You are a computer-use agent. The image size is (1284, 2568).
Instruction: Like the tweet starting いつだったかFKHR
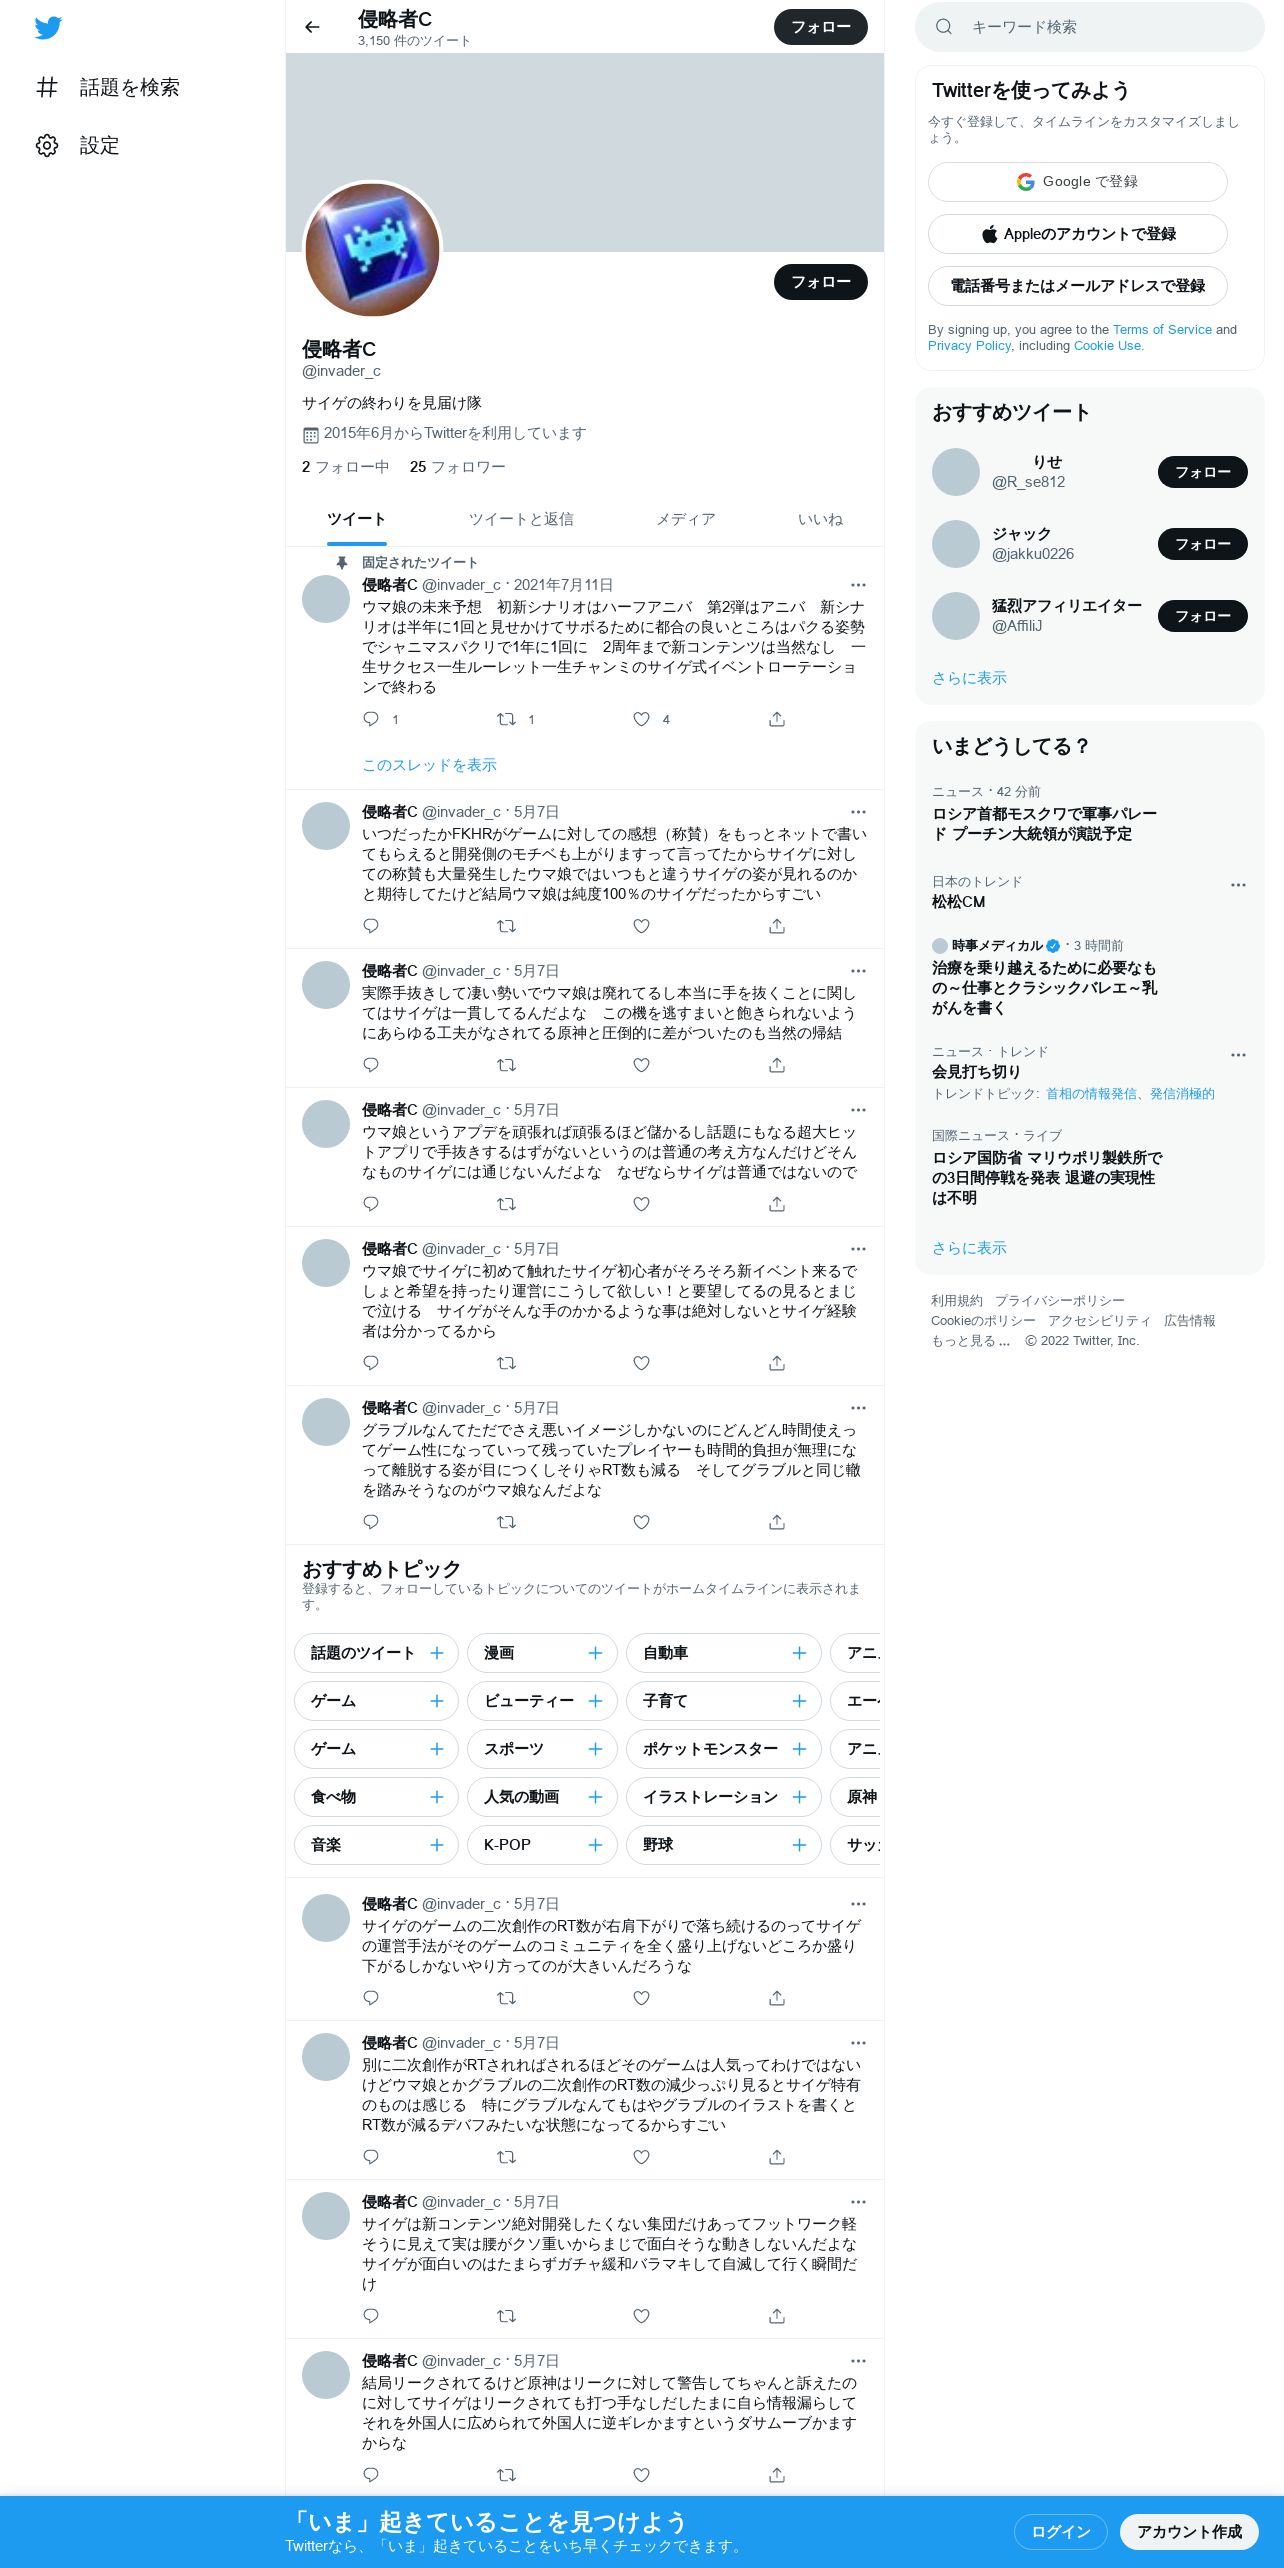641,926
